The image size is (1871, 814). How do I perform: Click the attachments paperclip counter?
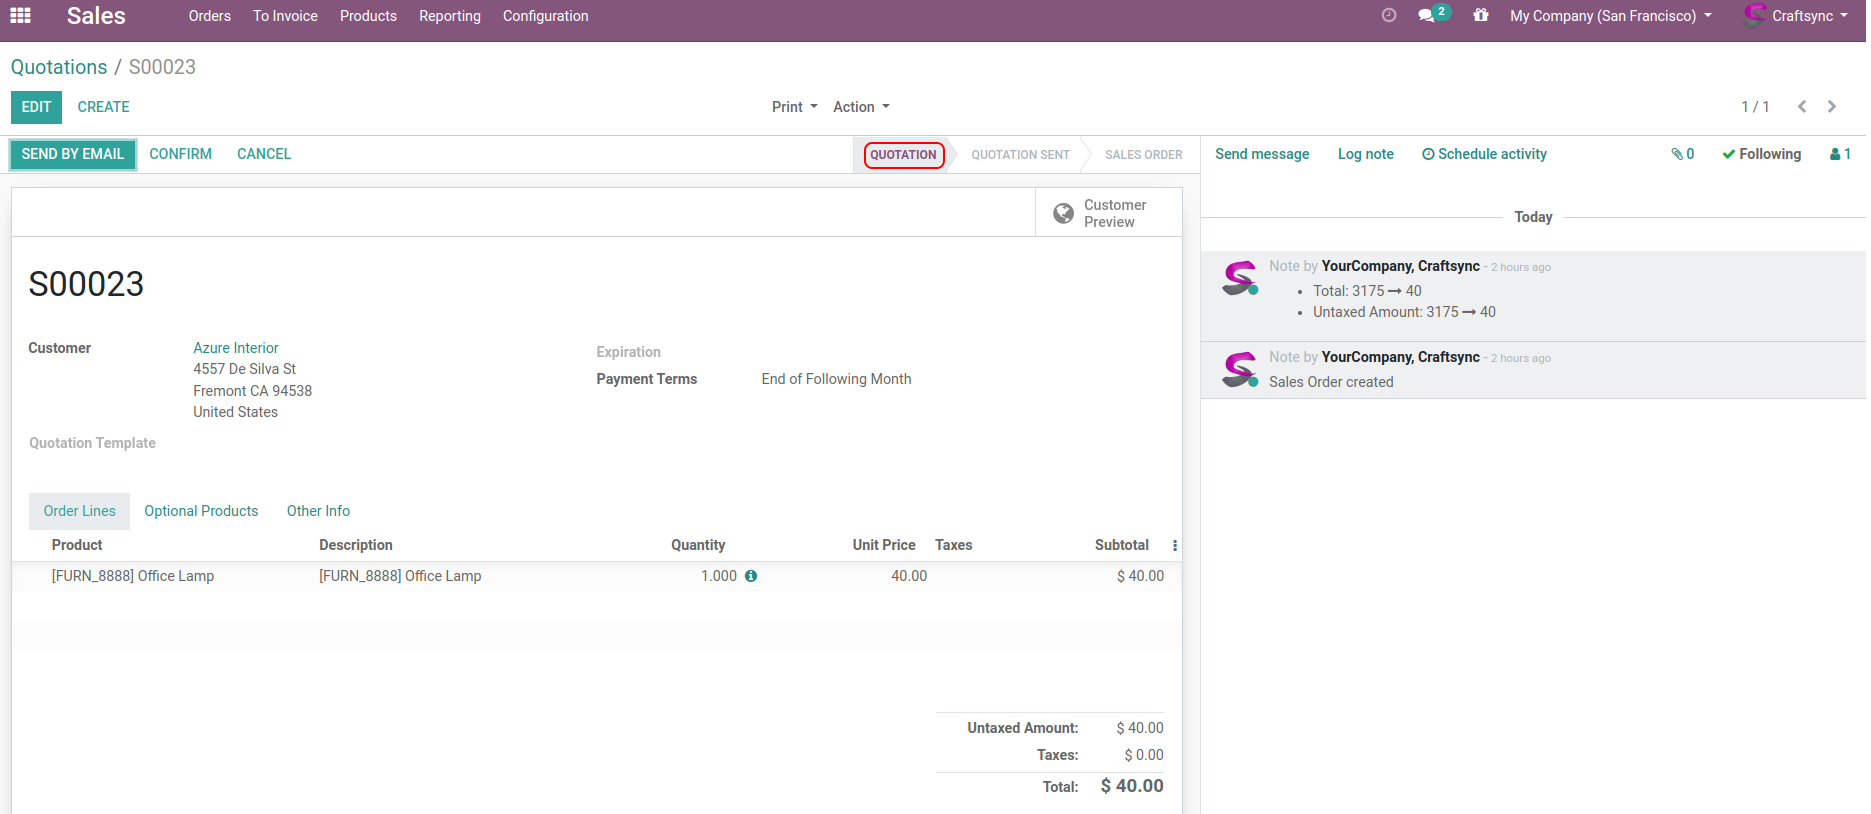pyautogui.click(x=1682, y=154)
